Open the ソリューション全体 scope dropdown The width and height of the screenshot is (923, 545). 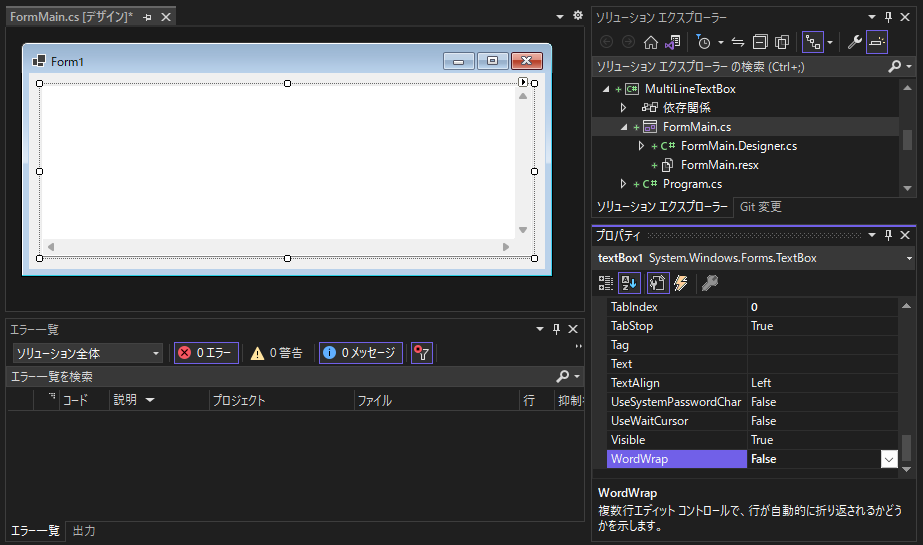point(88,354)
